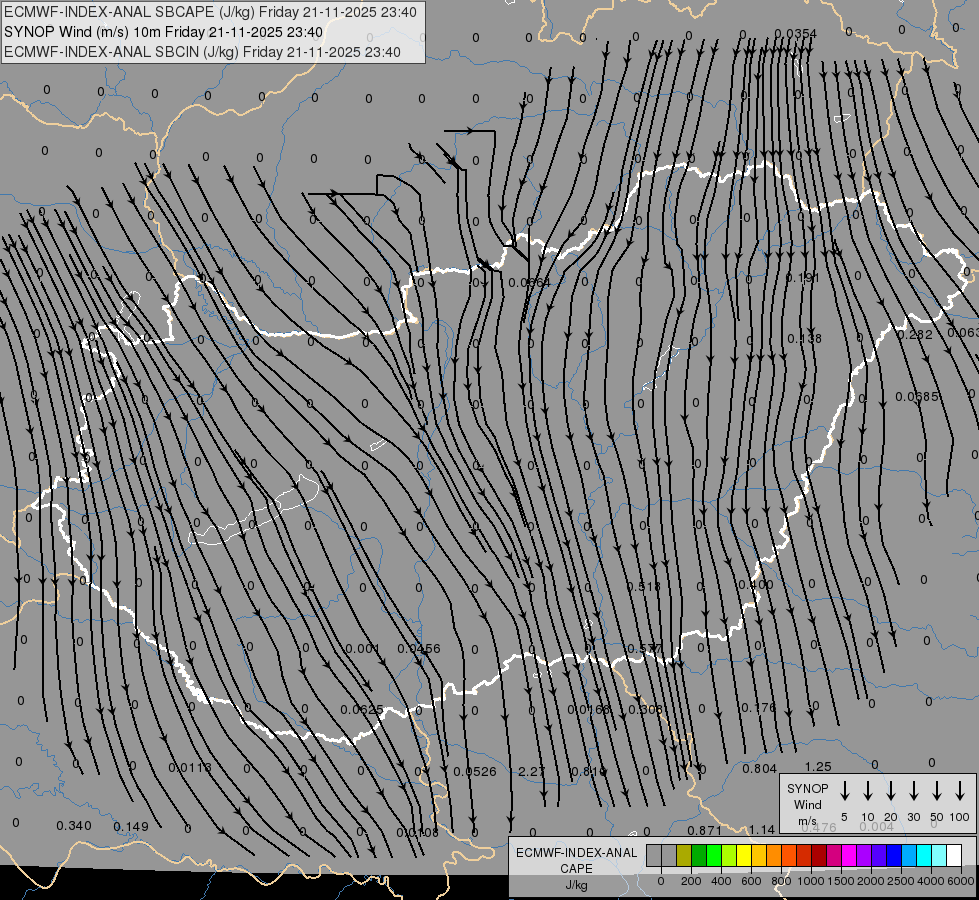Screen dimensions: 979x900
Task: Pick the pure yellow CAPE legend swatch
Action: [744, 855]
